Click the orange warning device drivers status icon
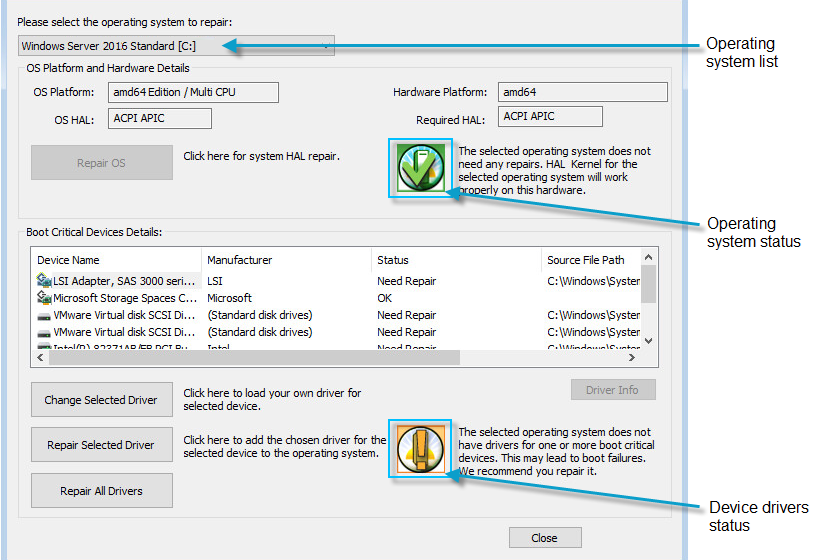 pyautogui.click(x=420, y=448)
